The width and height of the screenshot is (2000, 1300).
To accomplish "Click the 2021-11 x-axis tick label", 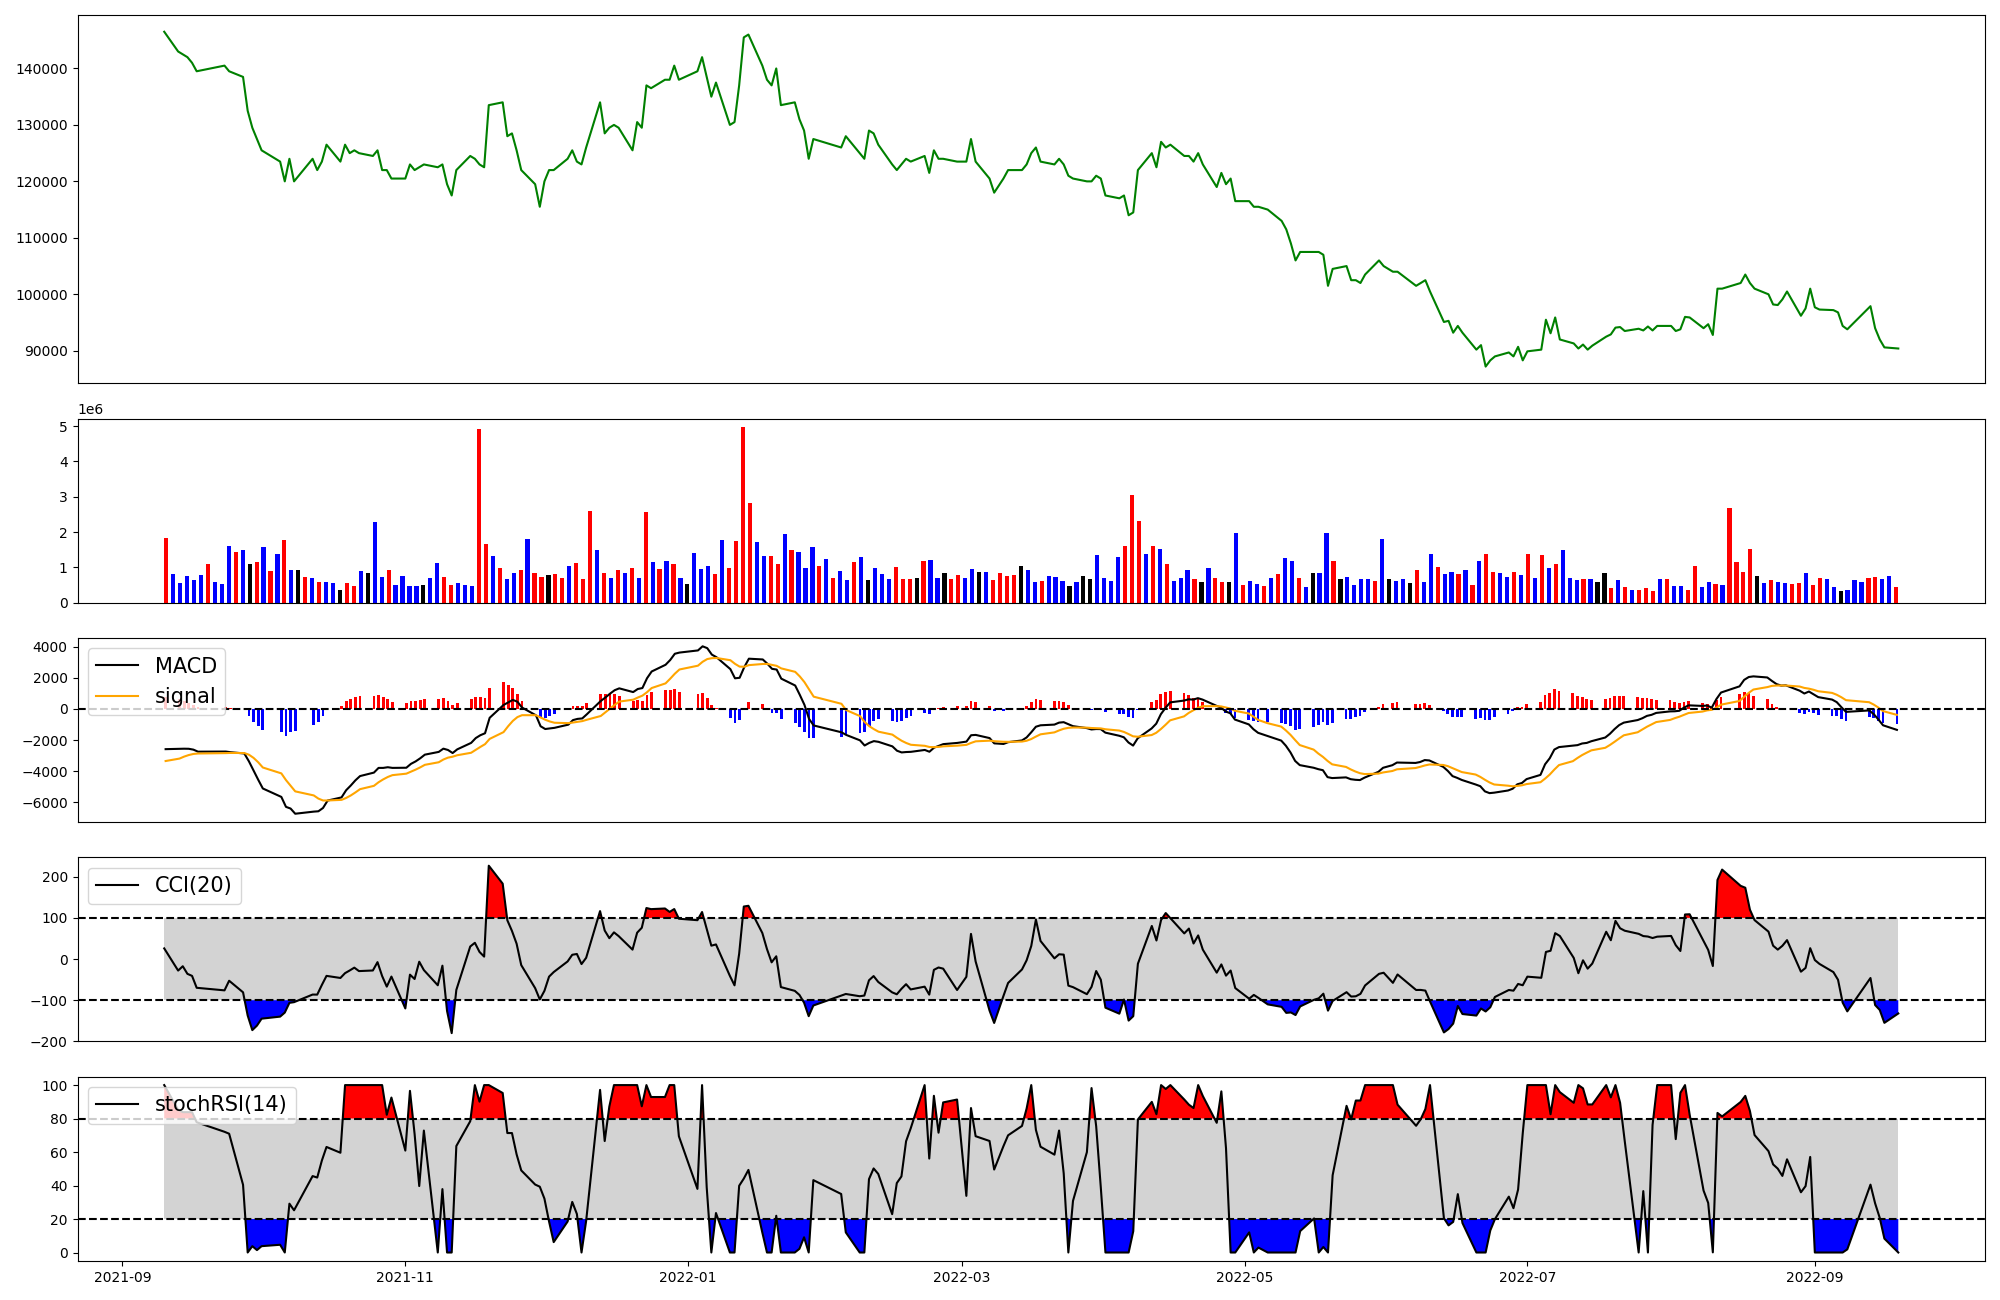I will (405, 1277).
